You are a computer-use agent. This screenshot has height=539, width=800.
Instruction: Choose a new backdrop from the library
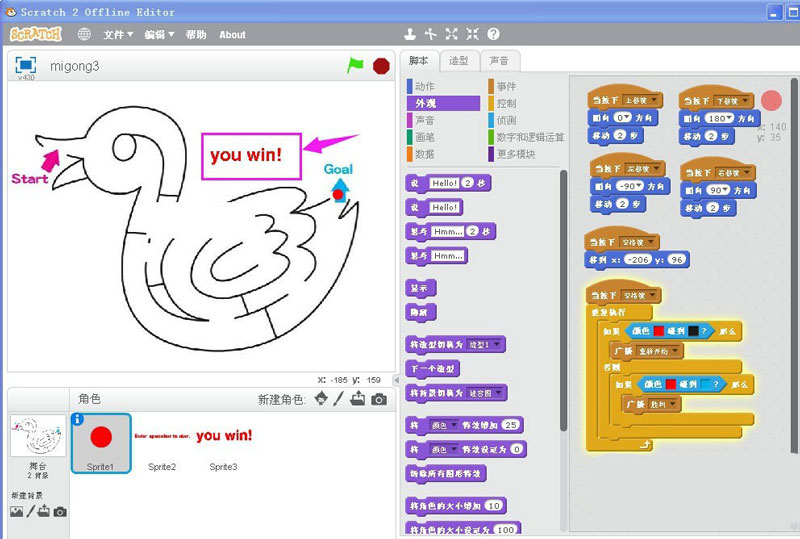point(16,511)
